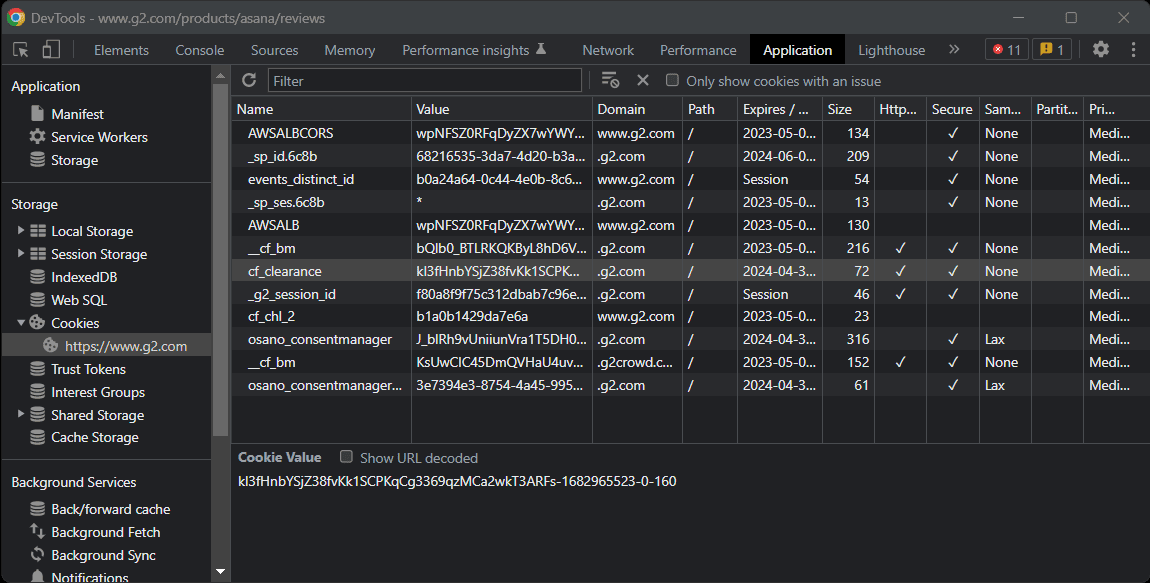1150x583 pixels.
Task: Click the errors counter showing 11
Action: tap(1006, 49)
